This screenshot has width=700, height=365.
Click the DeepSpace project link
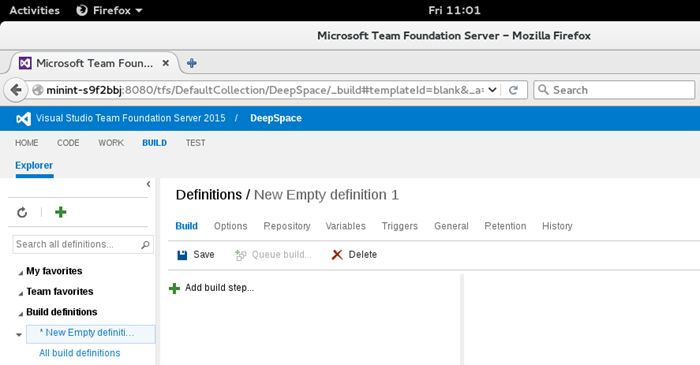click(276, 118)
